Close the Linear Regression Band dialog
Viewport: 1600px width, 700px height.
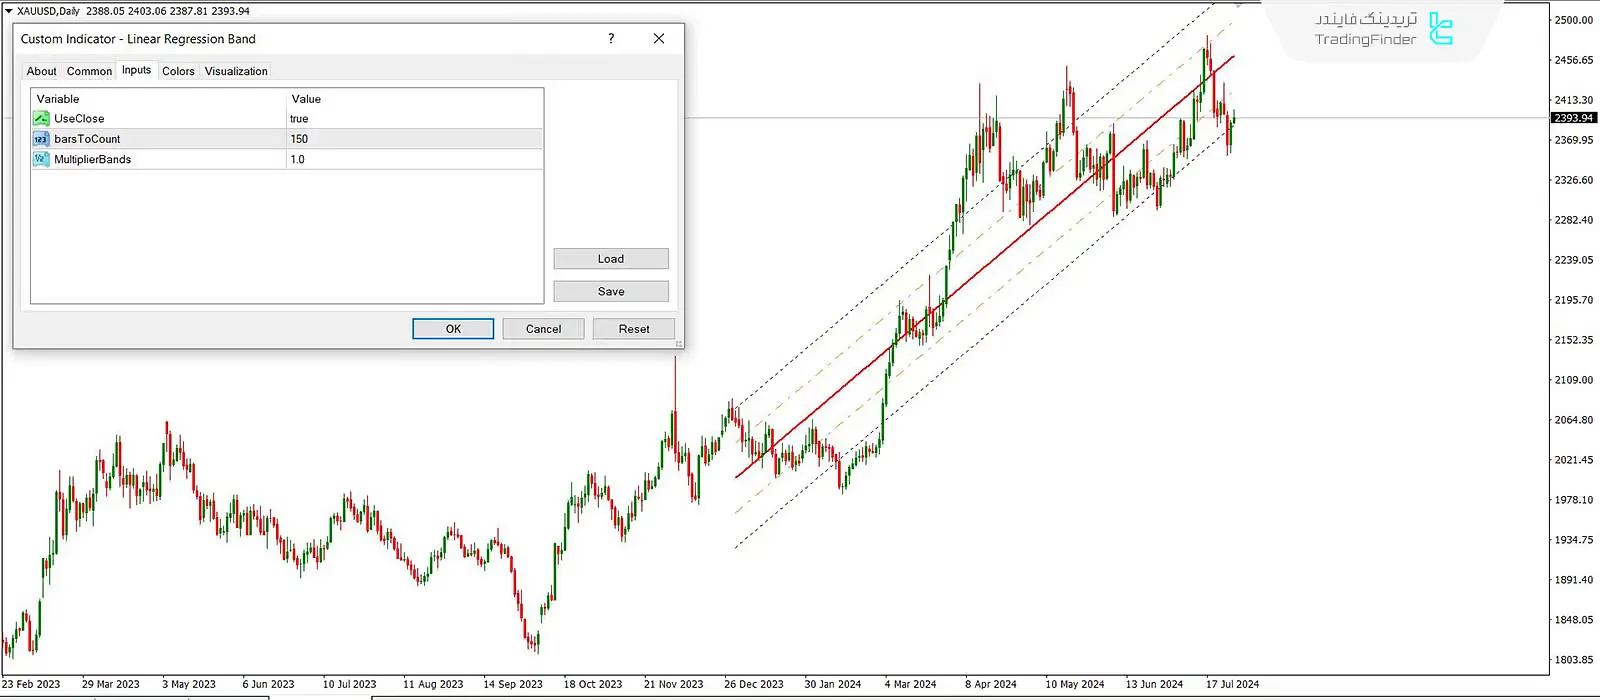(x=658, y=39)
